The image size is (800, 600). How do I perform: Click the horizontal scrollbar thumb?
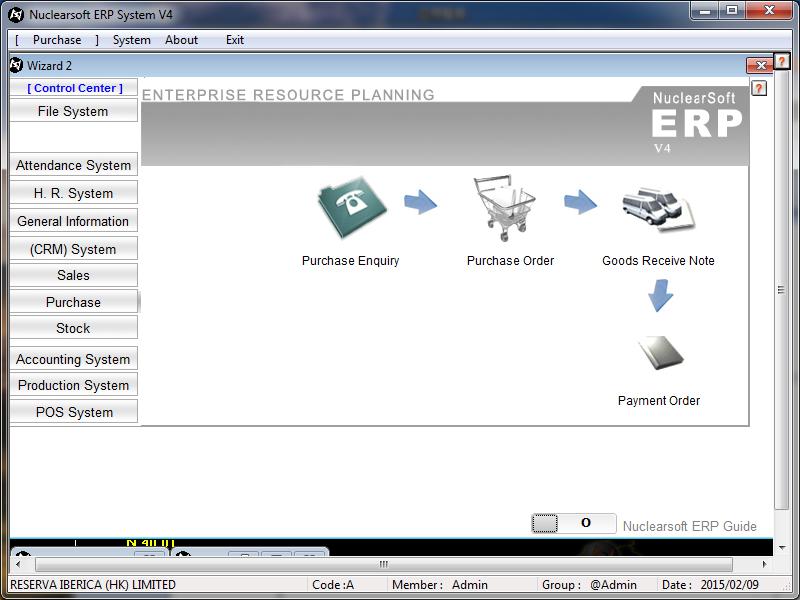click(384, 564)
